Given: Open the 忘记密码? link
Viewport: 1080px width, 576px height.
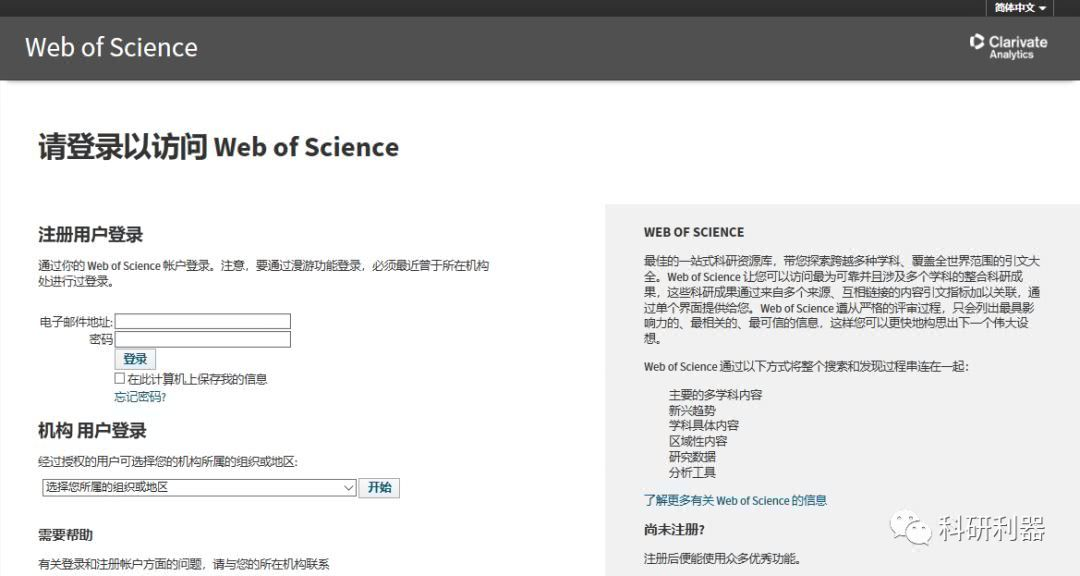Looking at the screenshot, I should point(141,397).
